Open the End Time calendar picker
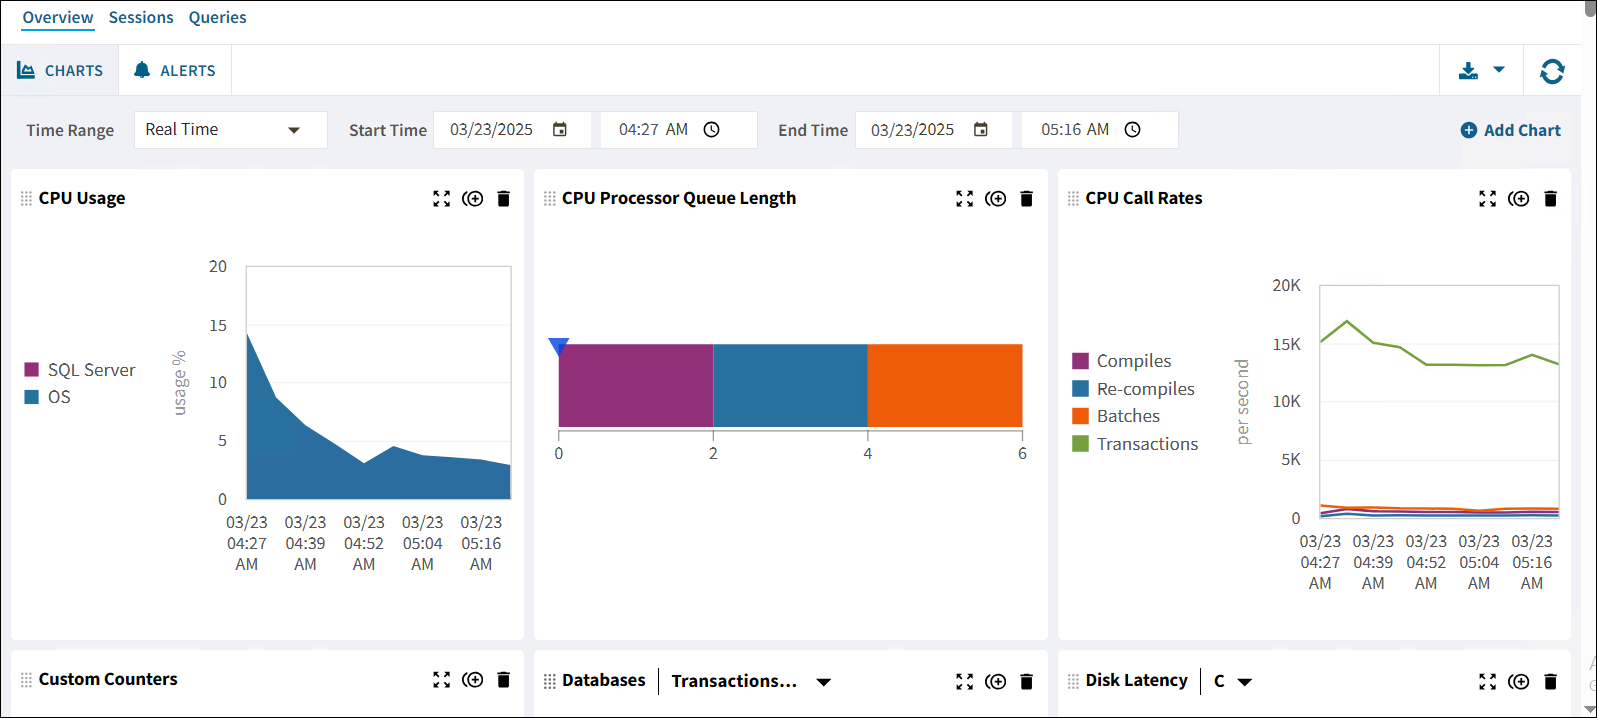 point(981,130)
